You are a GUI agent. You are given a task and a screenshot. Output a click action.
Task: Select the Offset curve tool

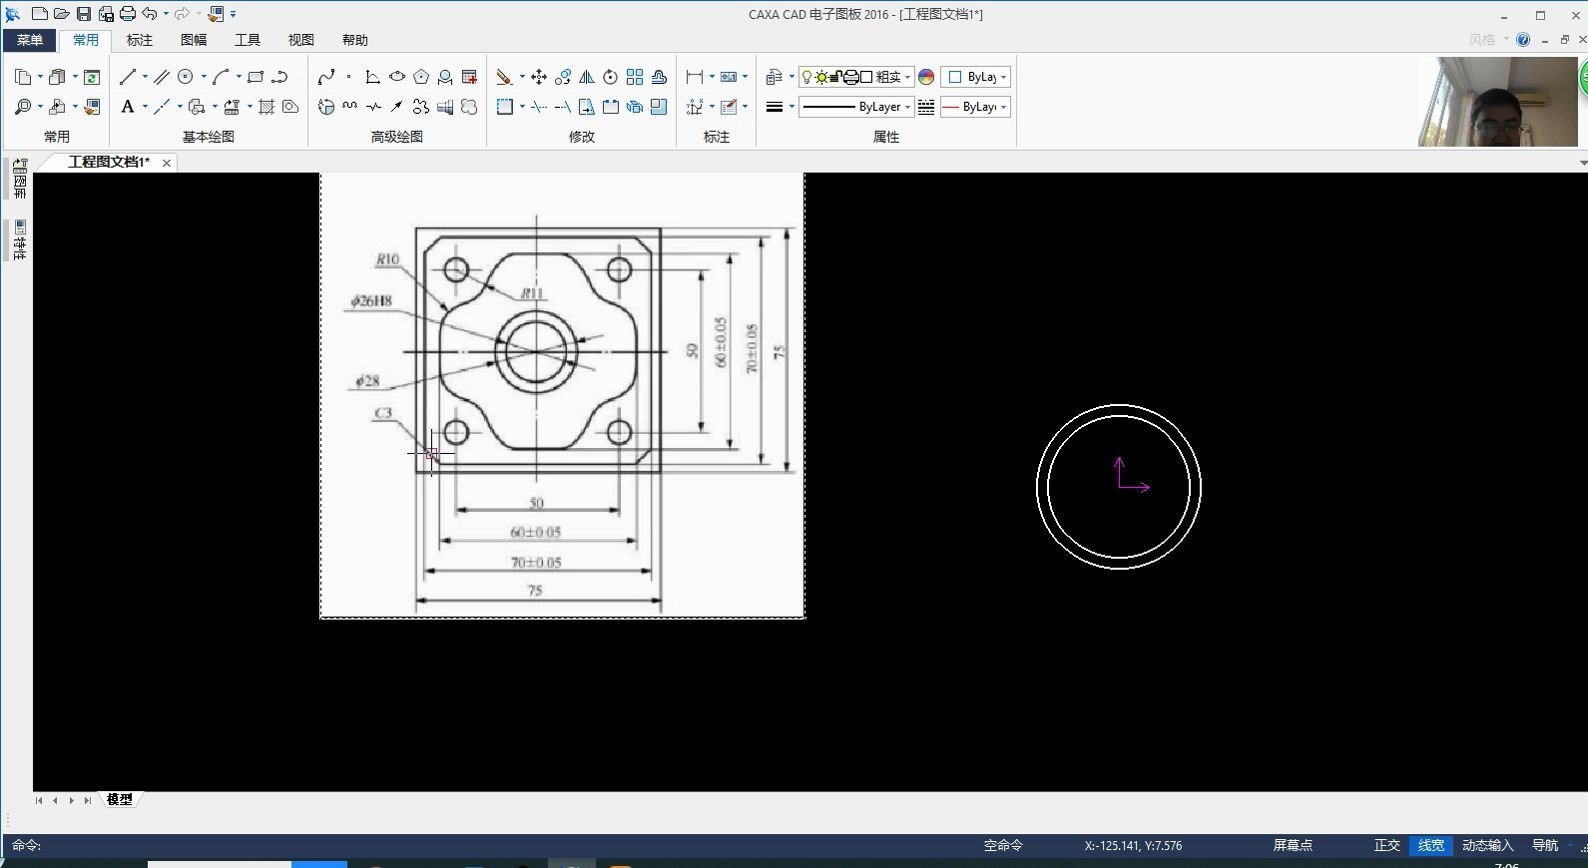pyautogui.click(x=659, y=77)
